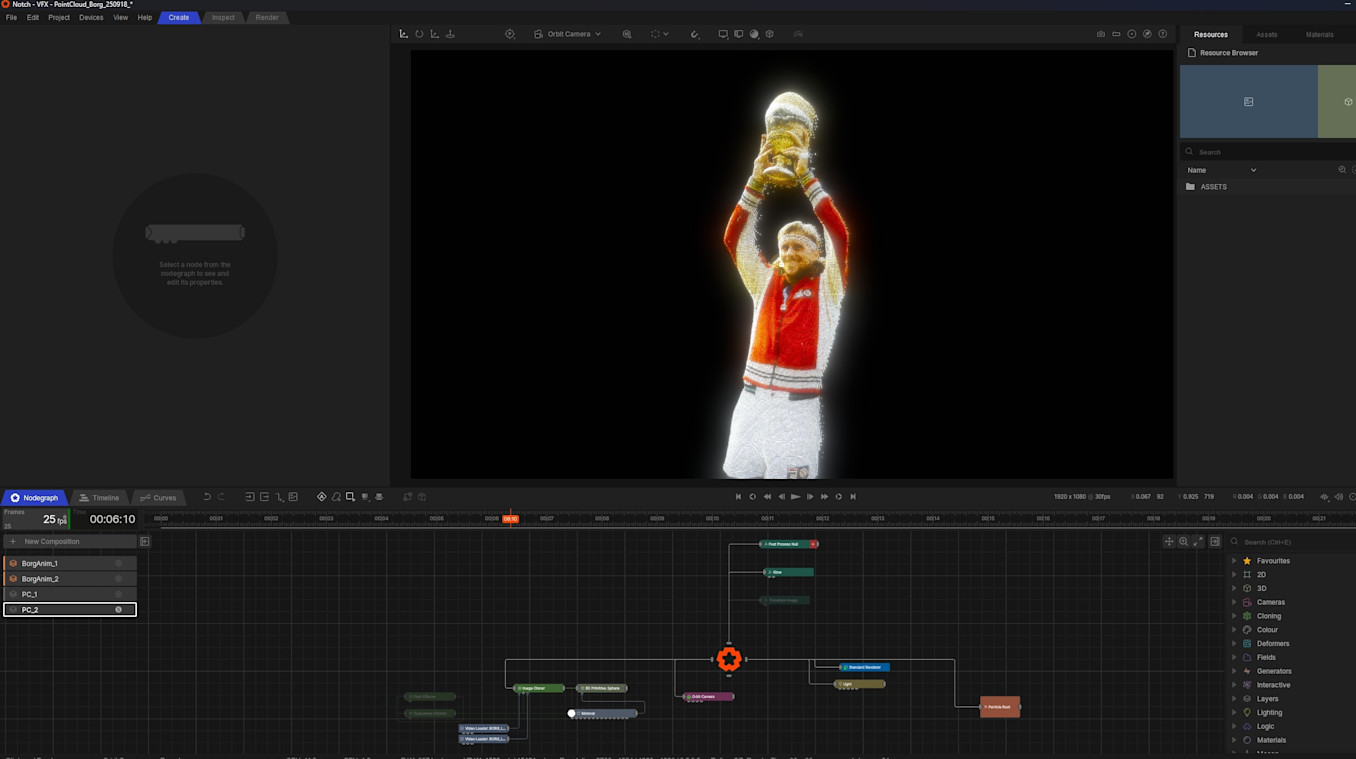Viewport: 1356px width, 759px height.
Task: Open viewport help question-mark icon
Action: pyautogui.click(x=1162, y=34)
